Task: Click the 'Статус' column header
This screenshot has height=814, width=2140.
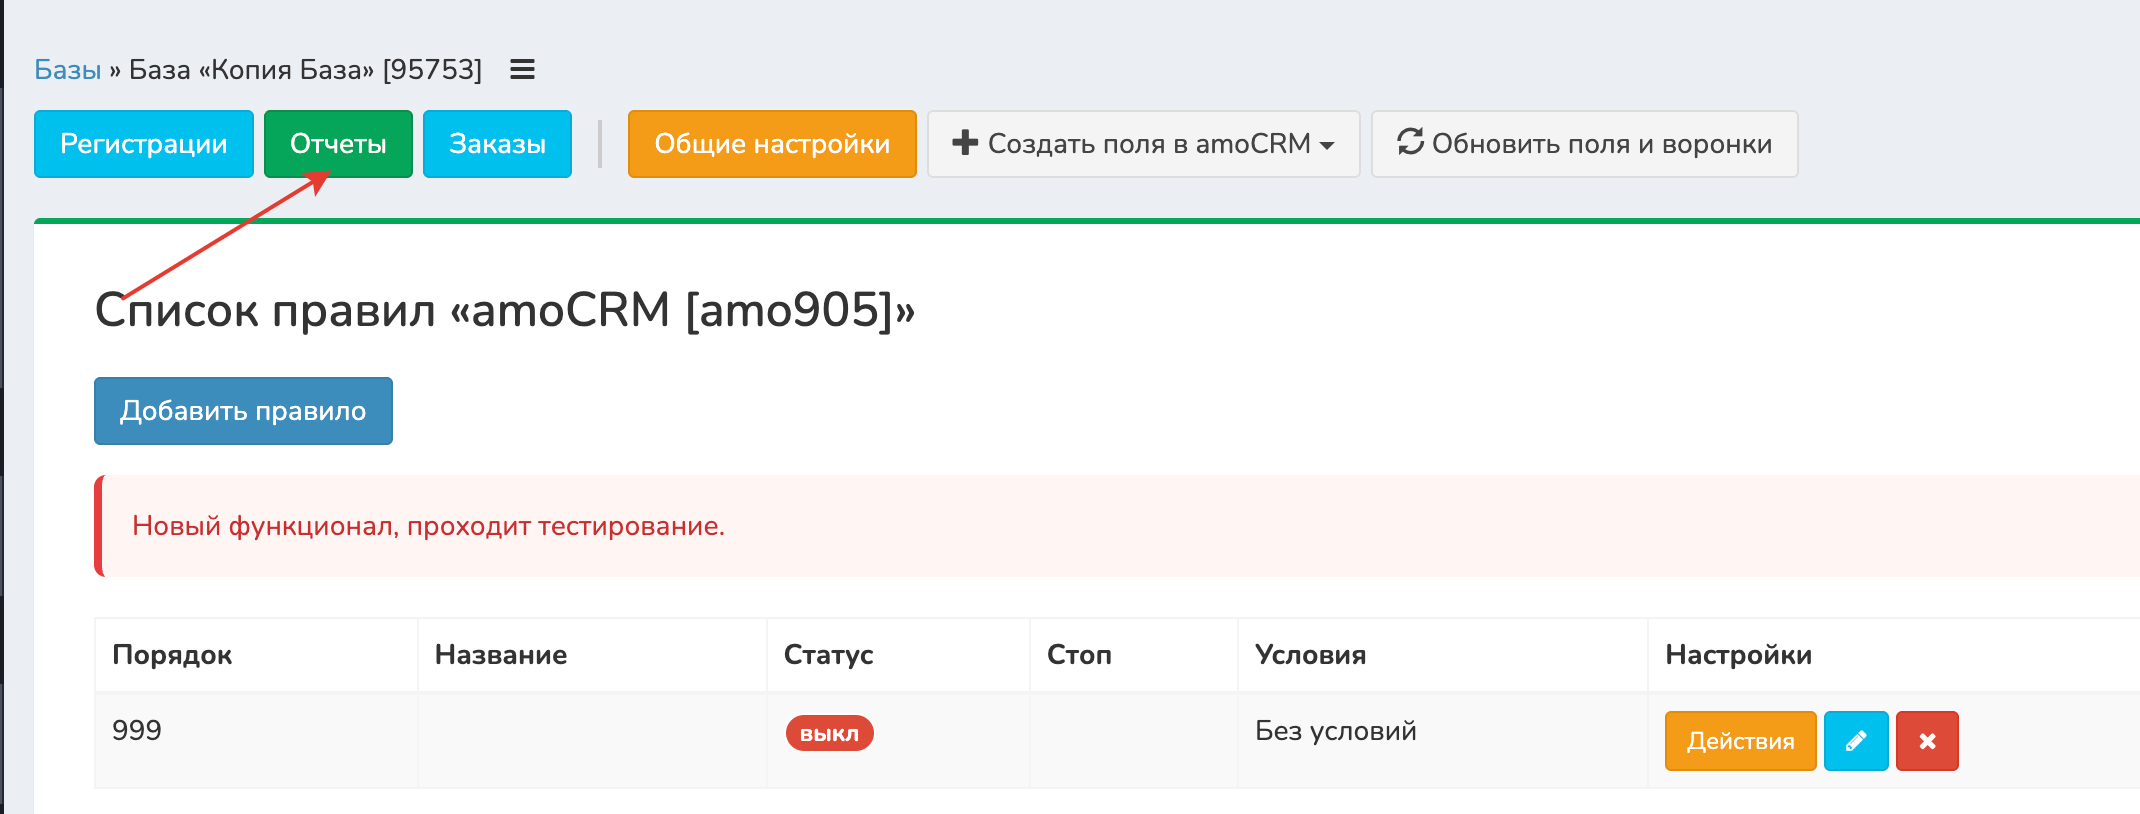Action: pos(828,655)
